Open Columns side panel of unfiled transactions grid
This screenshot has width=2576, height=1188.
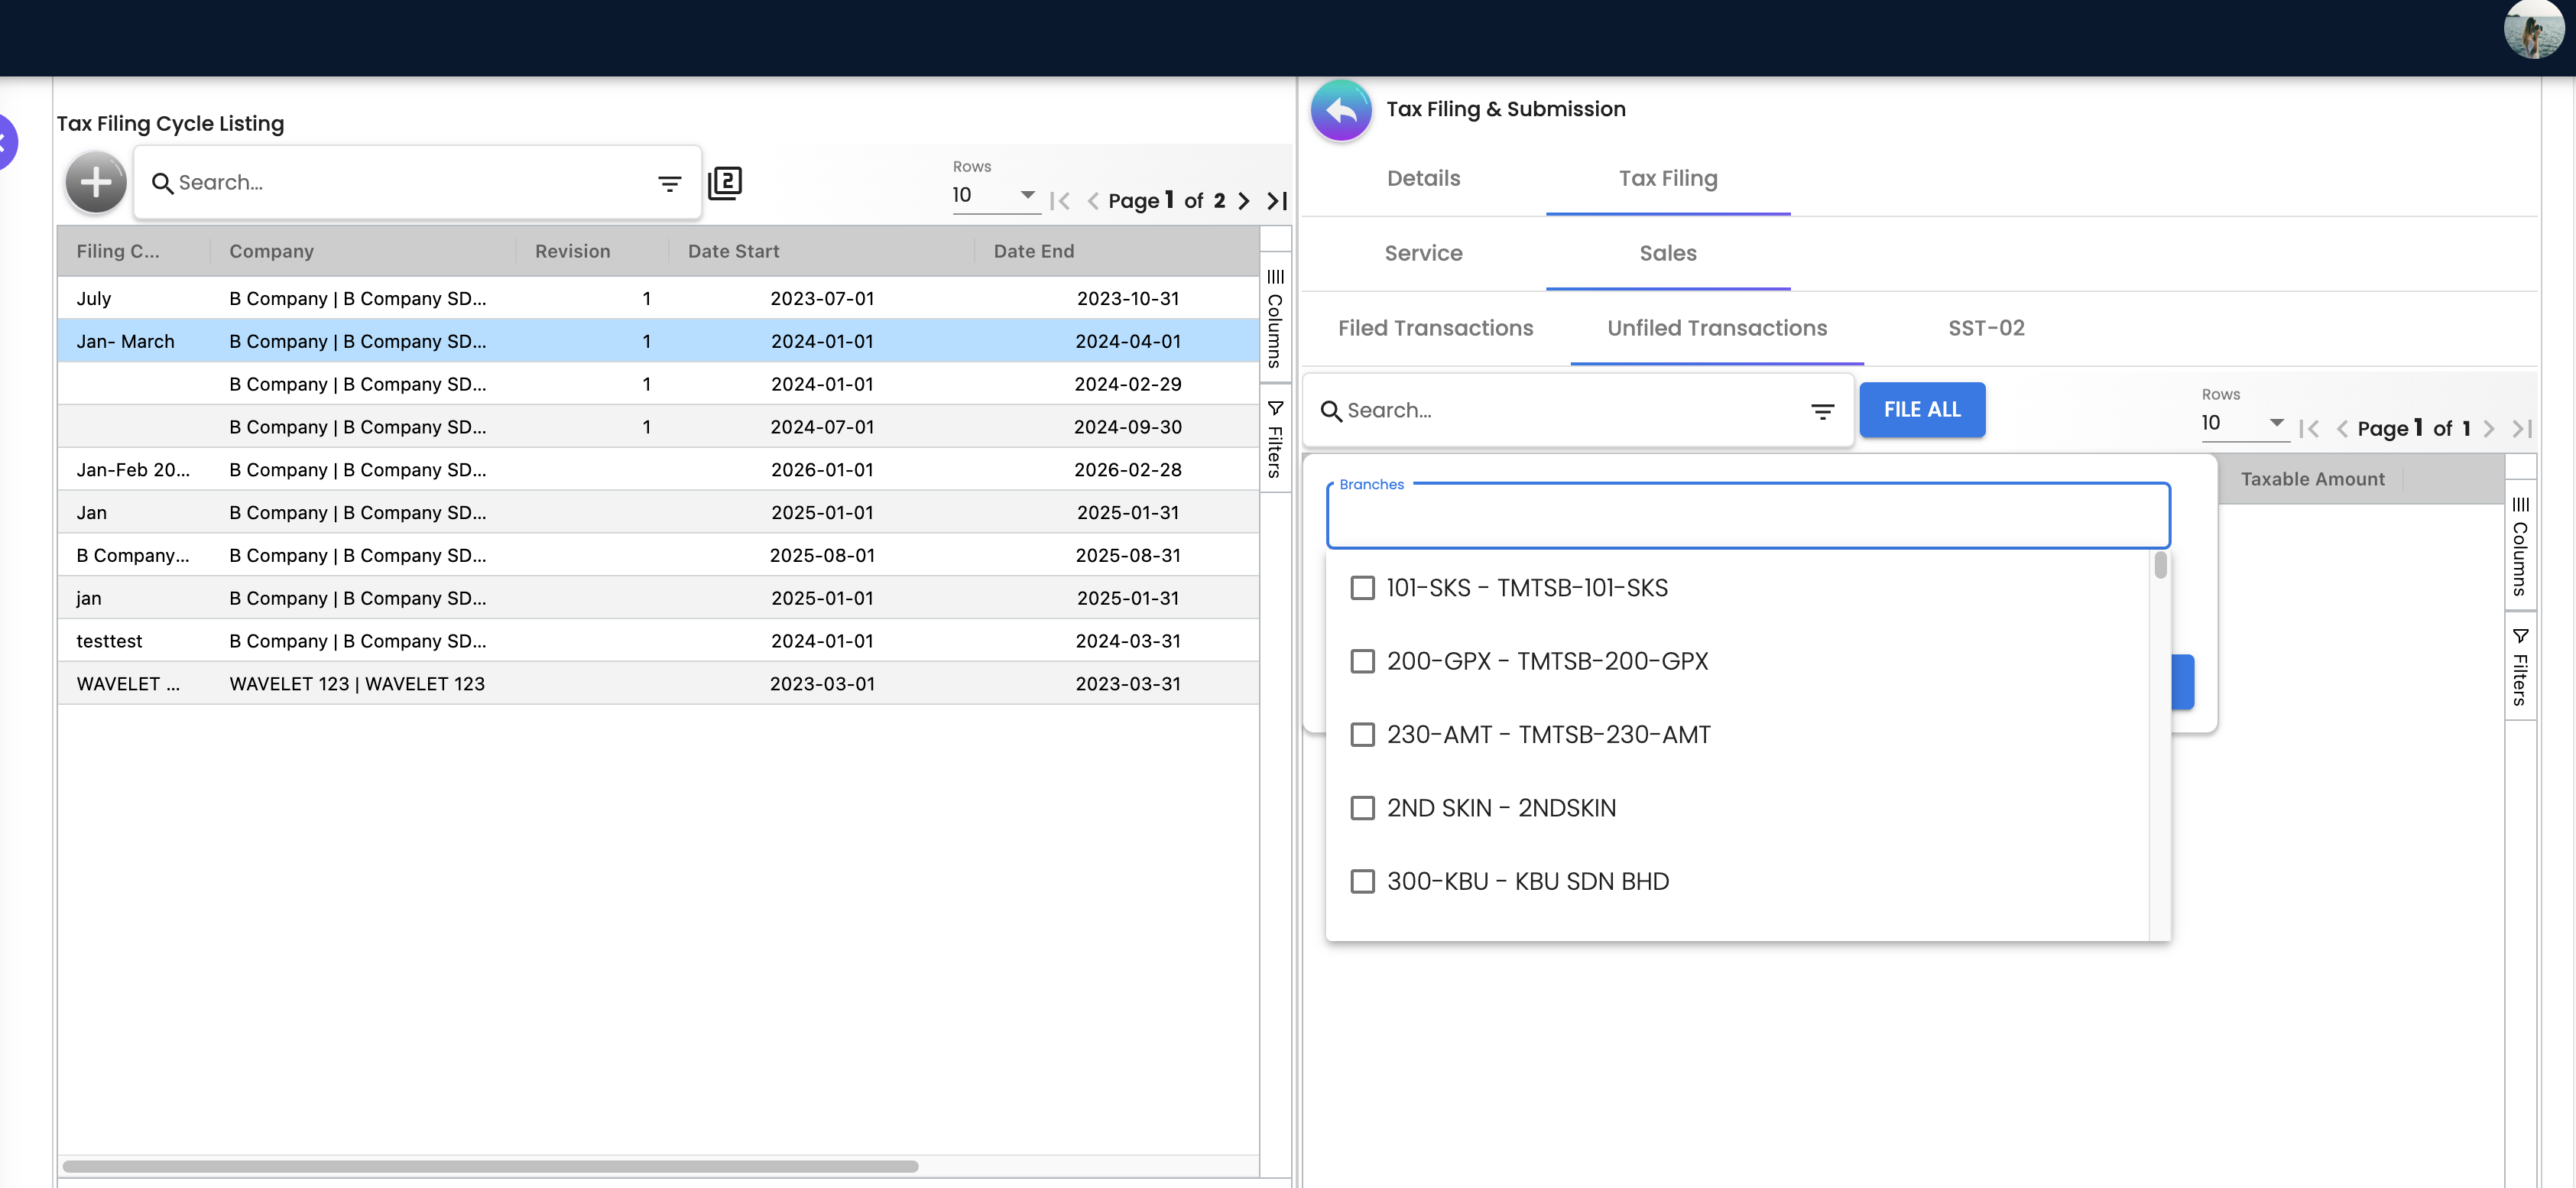point(2520,546)
